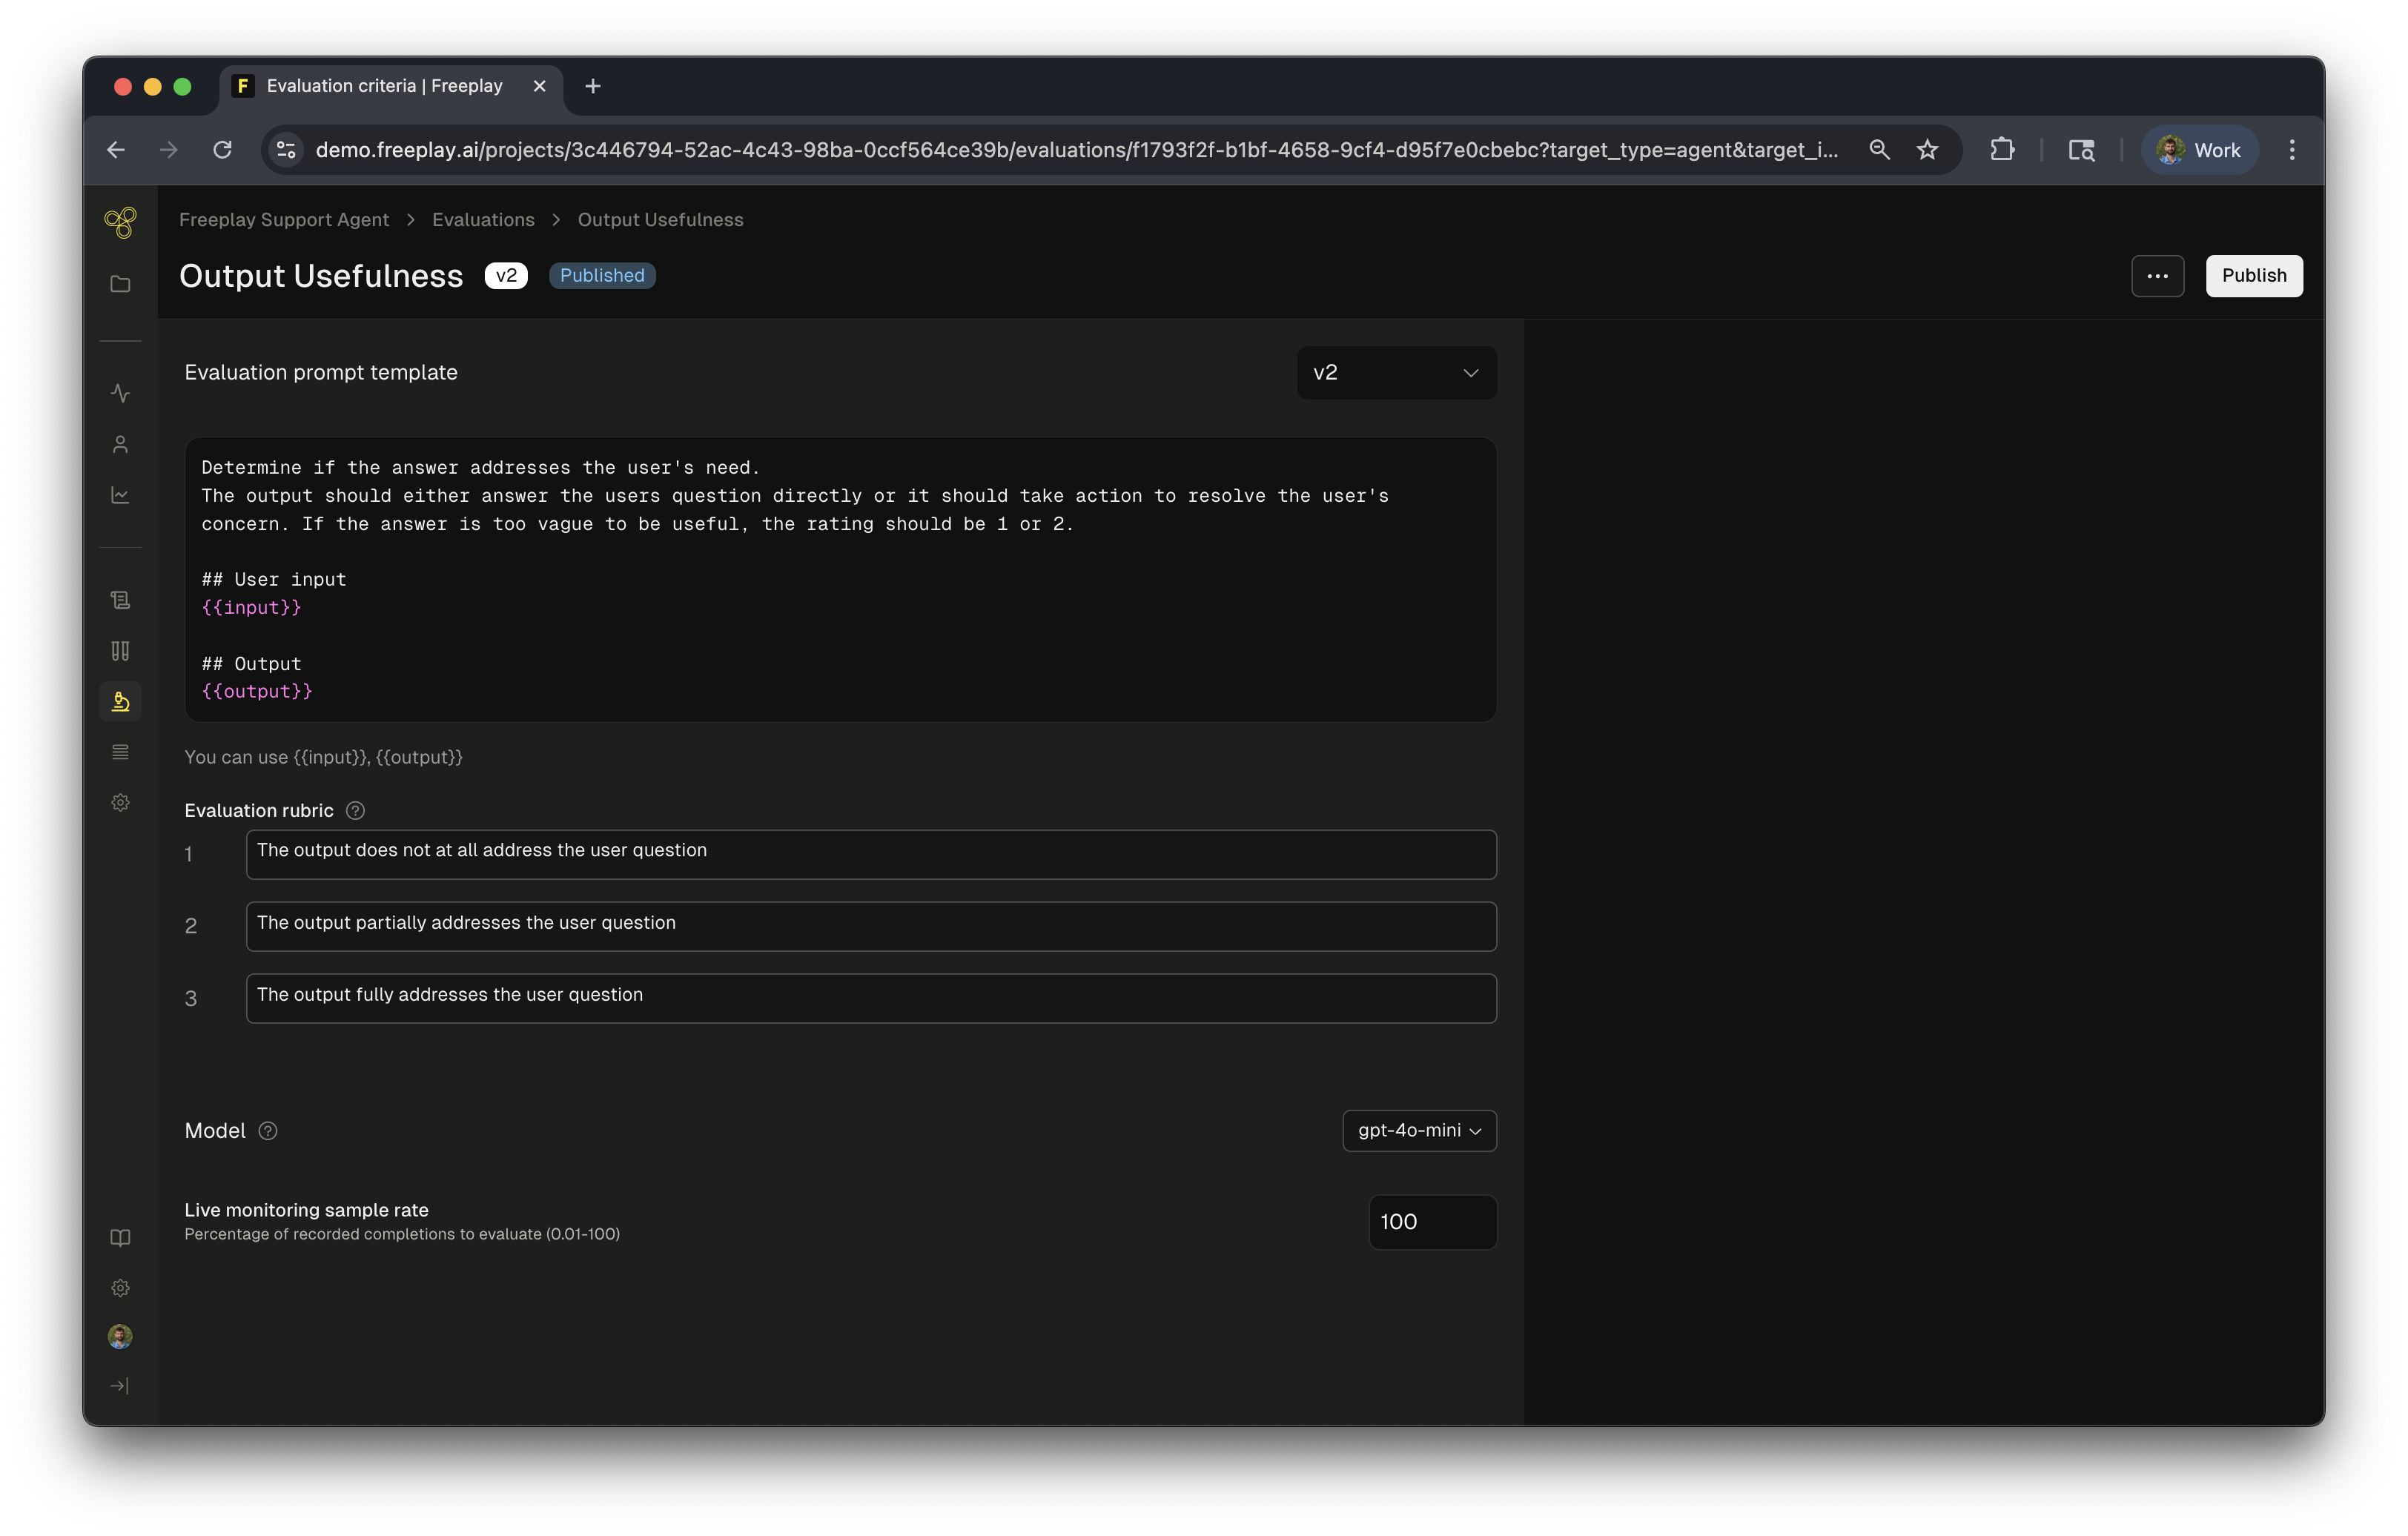Click the Live monitoring sample rate field

coord(1431,1222)
